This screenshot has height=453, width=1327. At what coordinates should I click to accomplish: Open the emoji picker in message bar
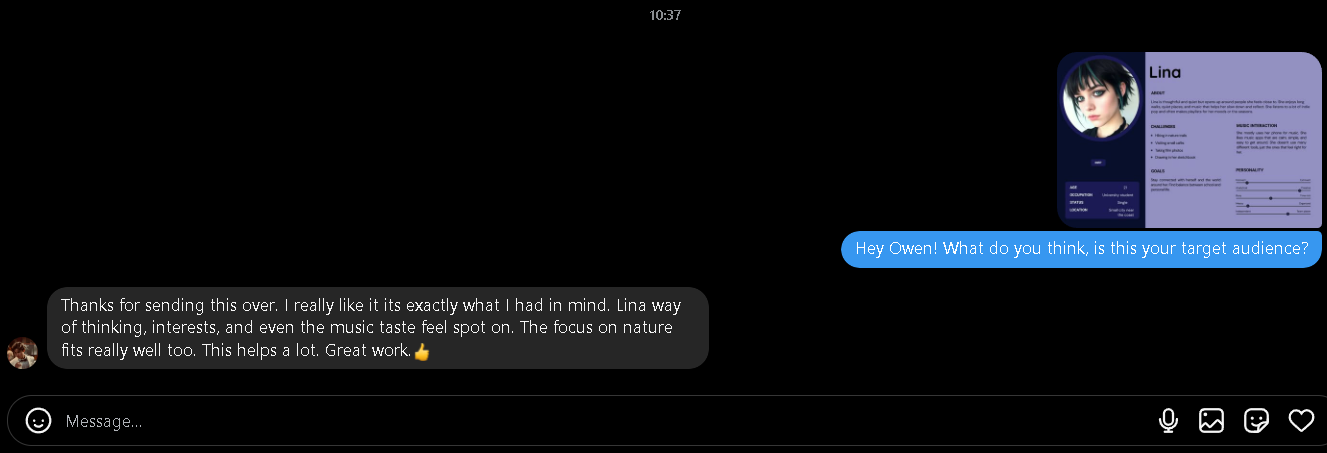click(38, 421)
